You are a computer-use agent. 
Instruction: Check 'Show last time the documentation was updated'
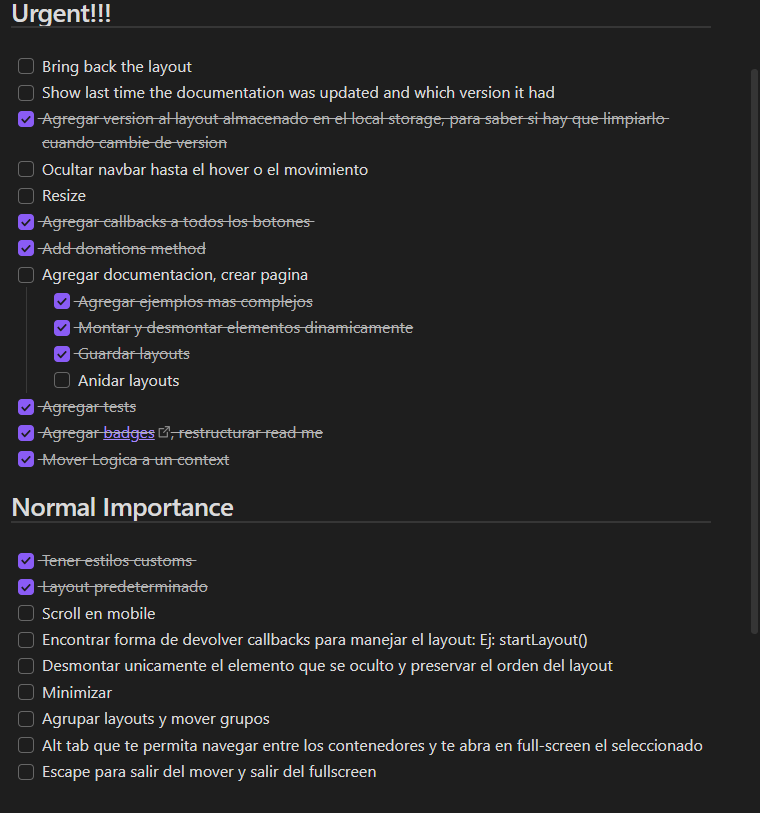pos(25,92)
